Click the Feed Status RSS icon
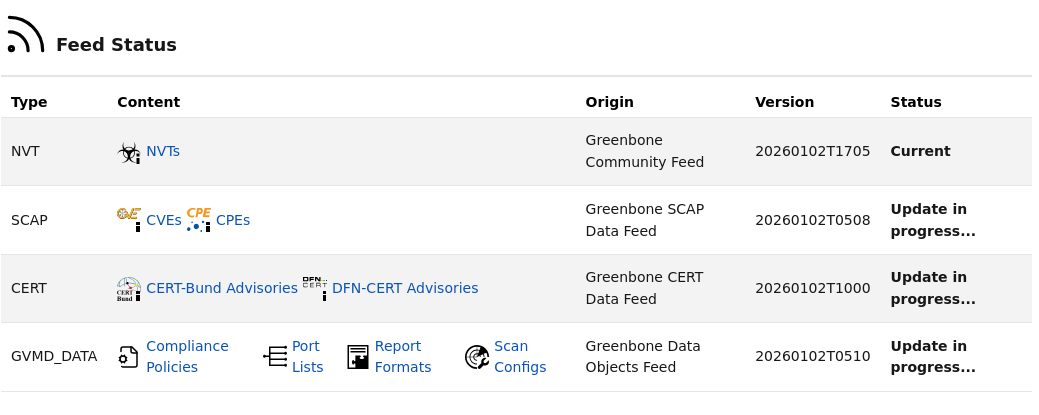This screenshot has width=1039, height=415. coord(25,35)
